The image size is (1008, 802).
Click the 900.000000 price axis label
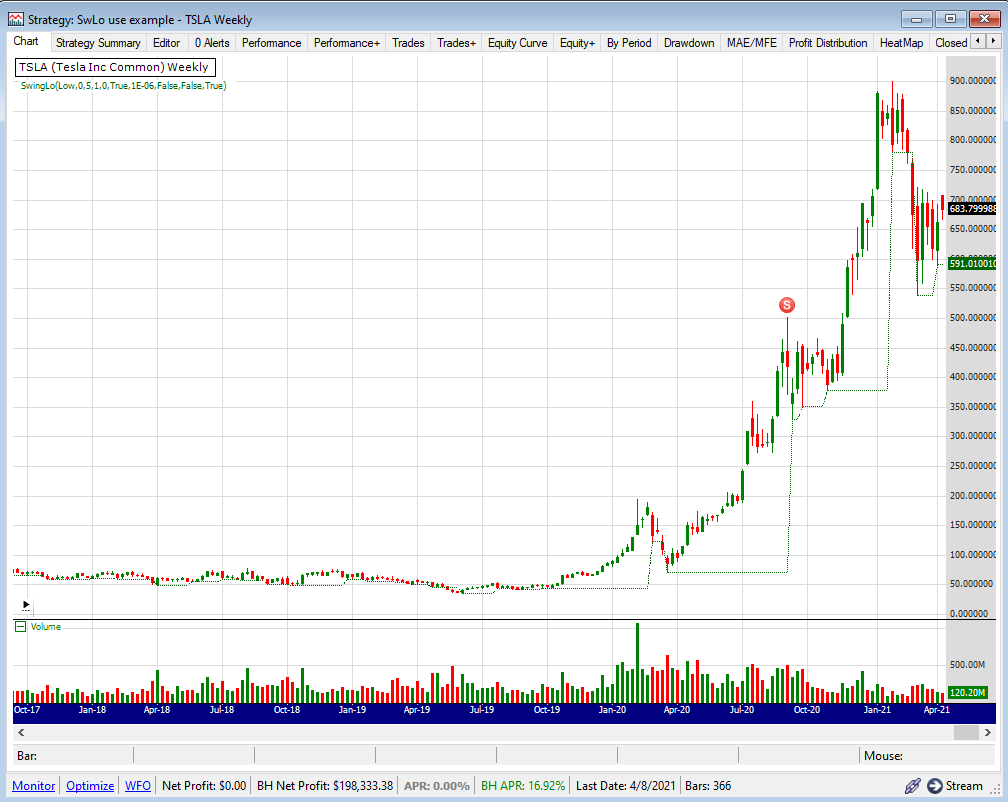coord(973,80)
